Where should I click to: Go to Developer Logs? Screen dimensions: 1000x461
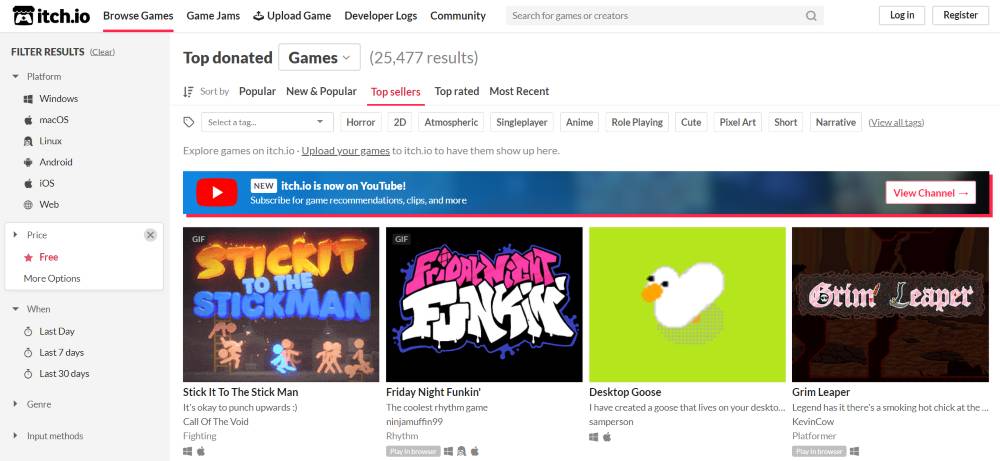(381, 16)
